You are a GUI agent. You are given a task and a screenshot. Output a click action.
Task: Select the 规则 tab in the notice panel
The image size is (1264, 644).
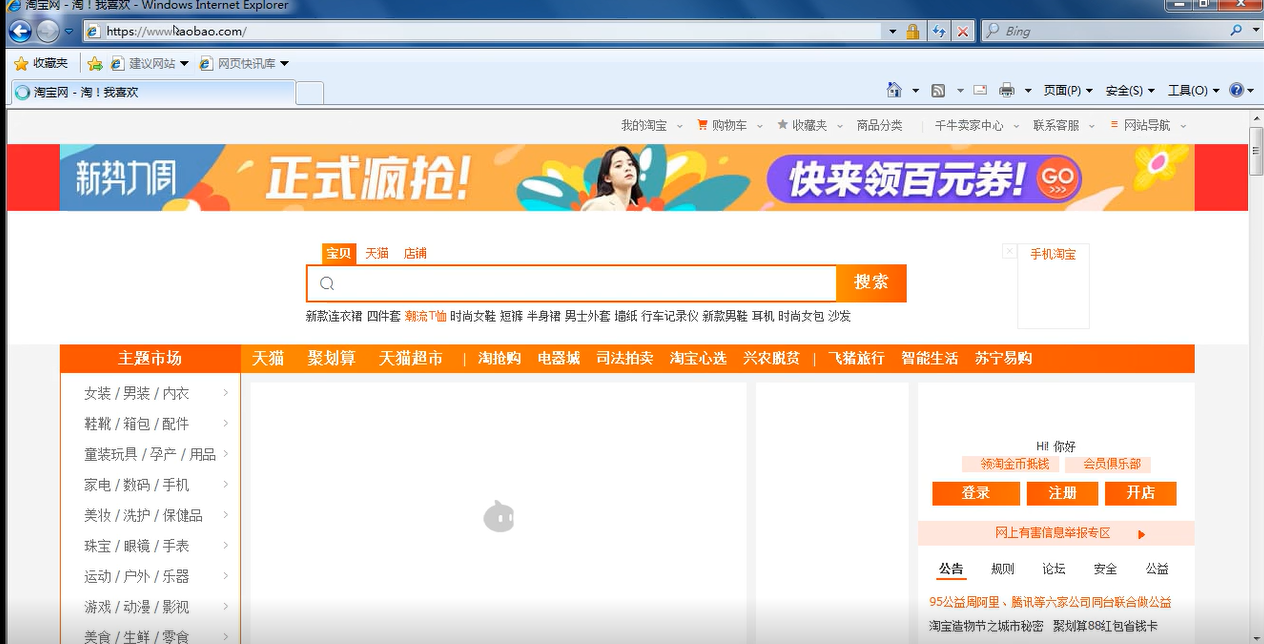pos(1002,568)
